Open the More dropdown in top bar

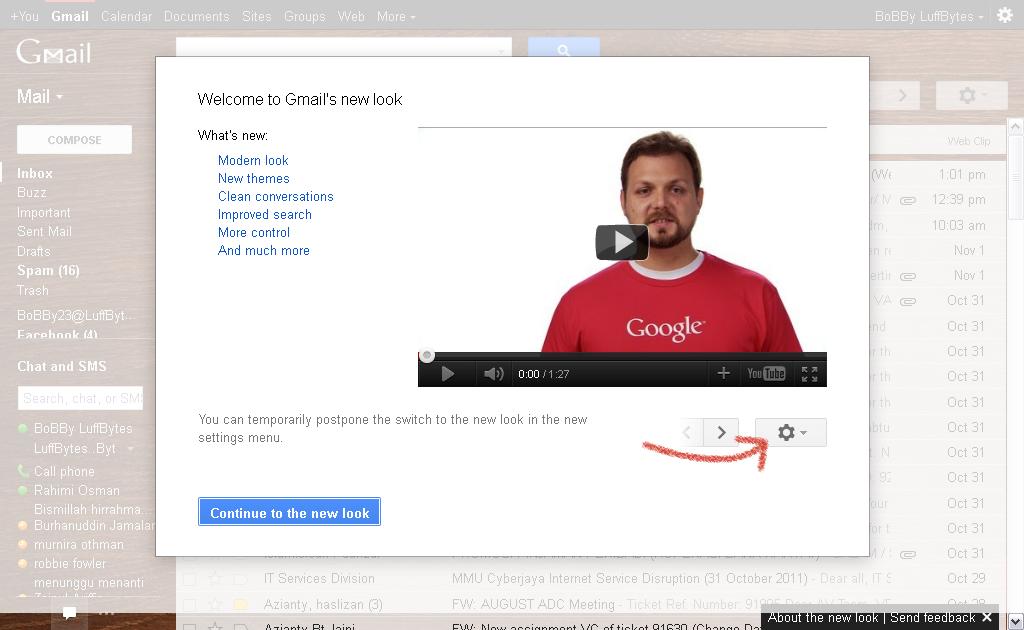[x=396, y=16]
